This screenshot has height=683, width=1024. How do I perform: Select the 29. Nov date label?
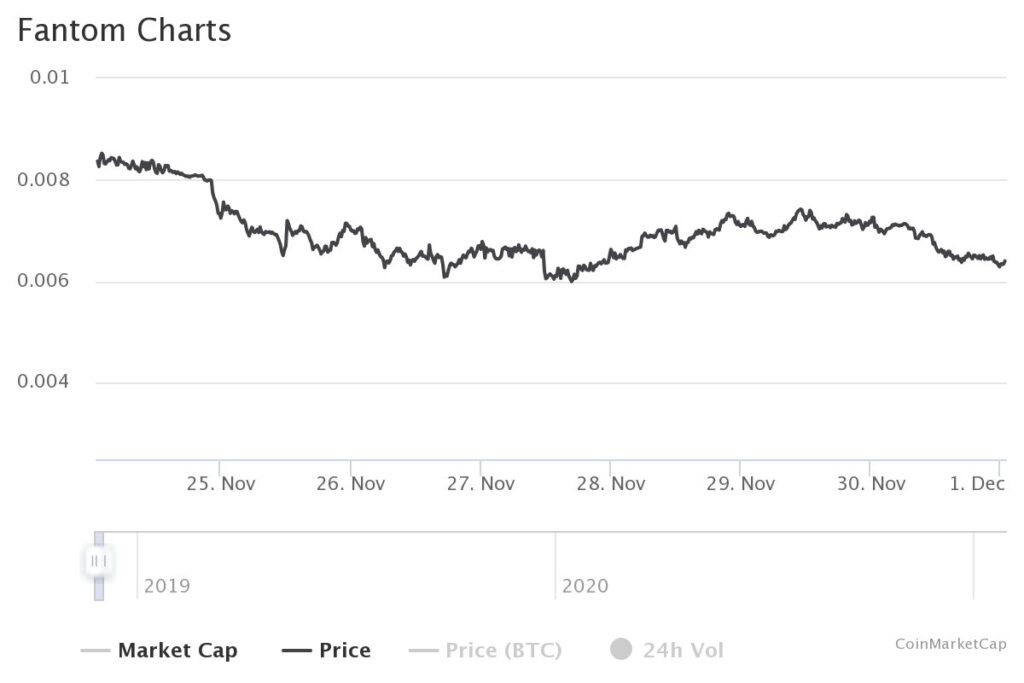tap(741, 484)
